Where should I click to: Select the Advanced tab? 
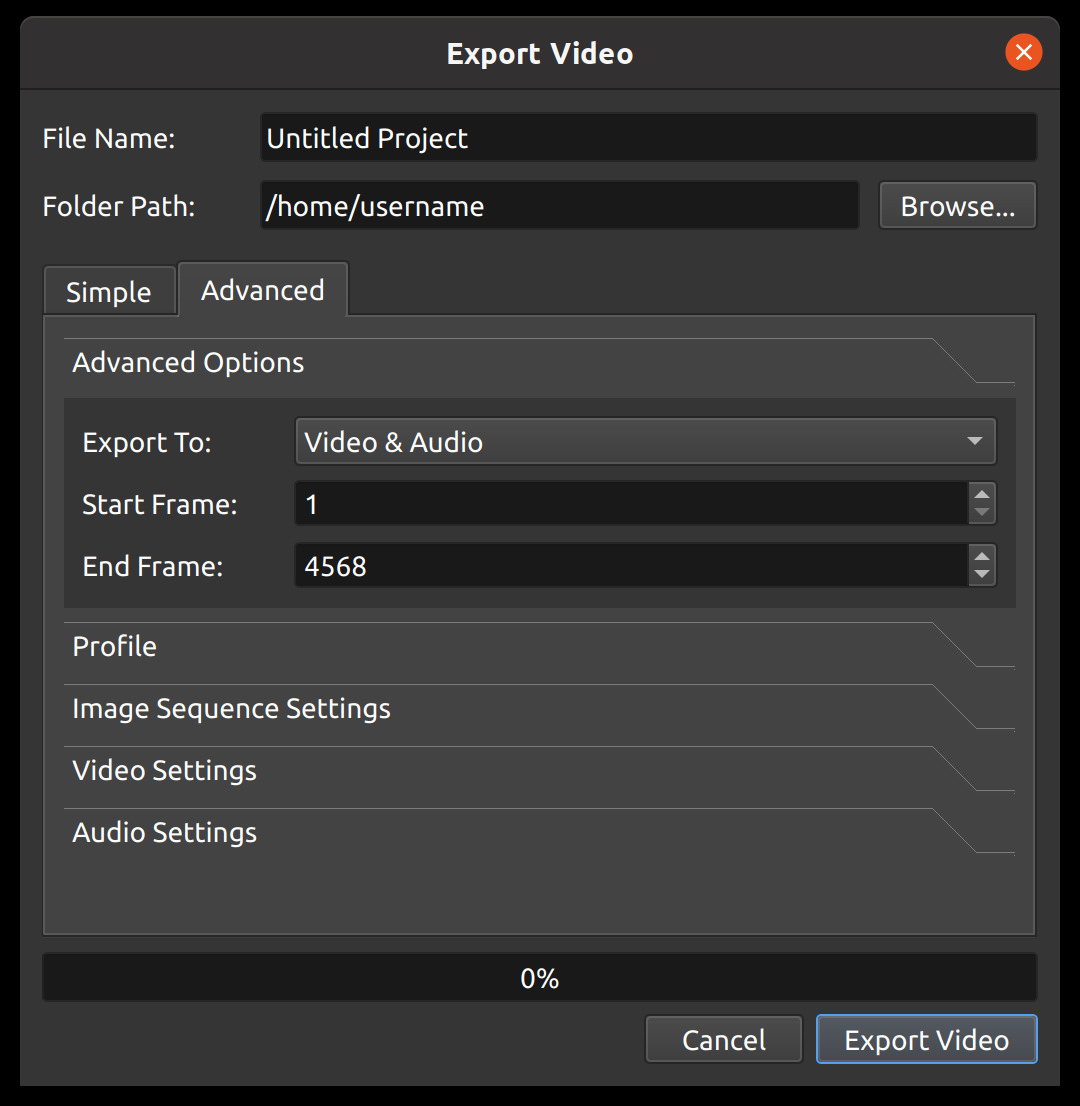pos(262,289)
